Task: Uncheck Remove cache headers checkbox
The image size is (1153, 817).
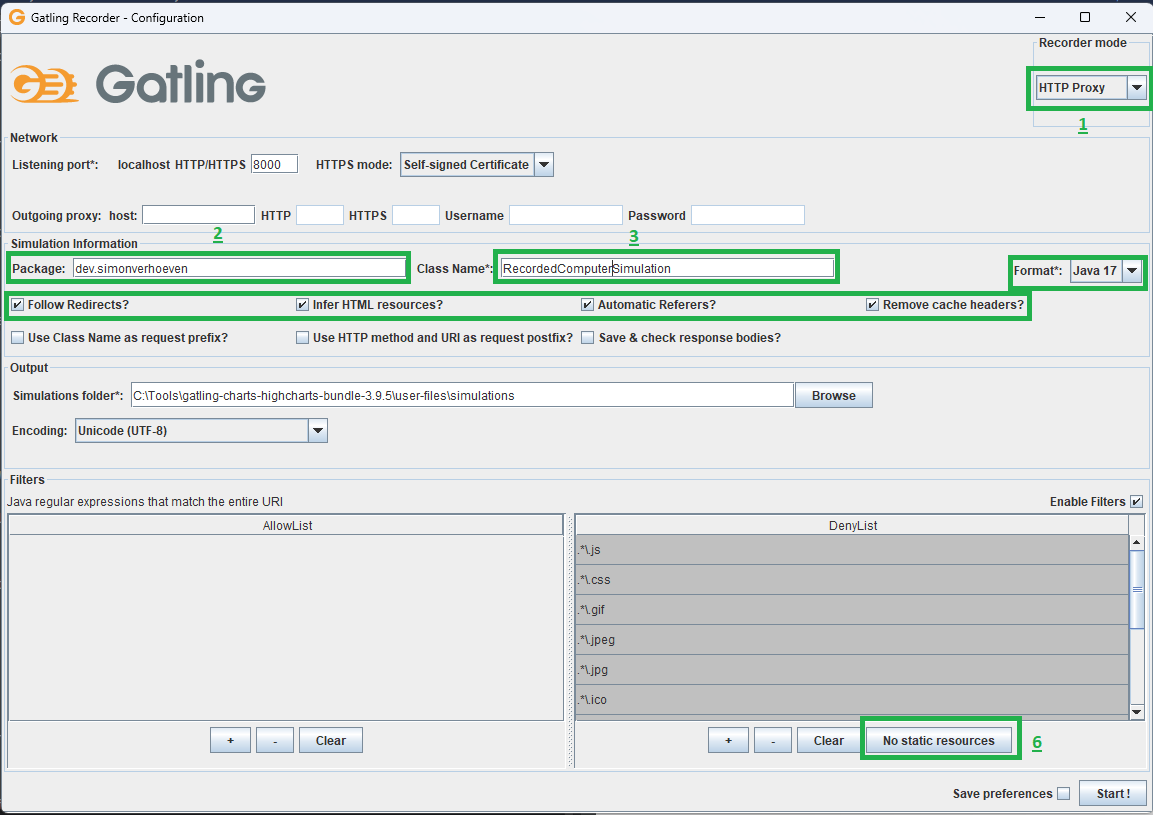Action: coord(872,304)
